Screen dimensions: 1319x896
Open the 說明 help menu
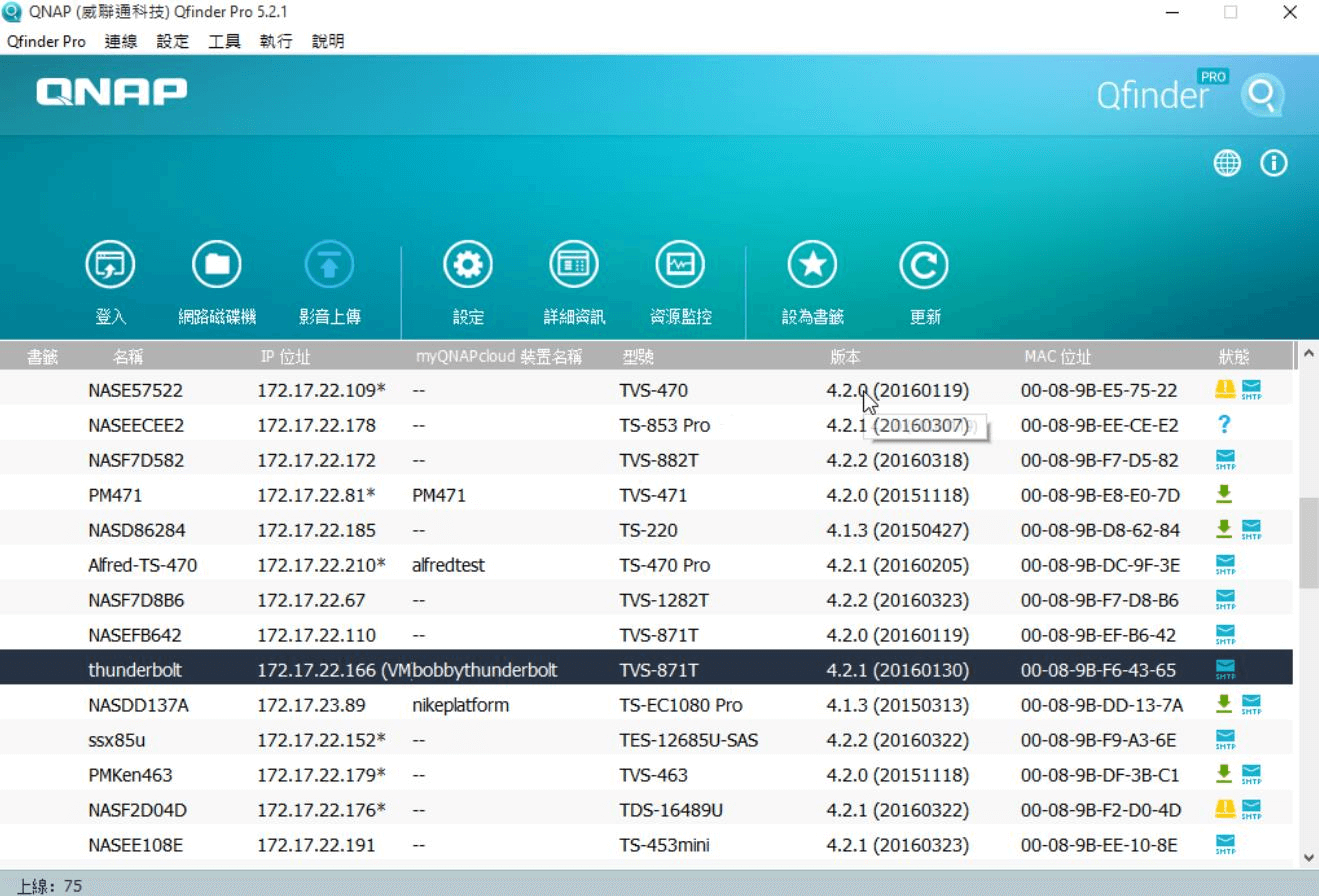(x=328, y=41)
